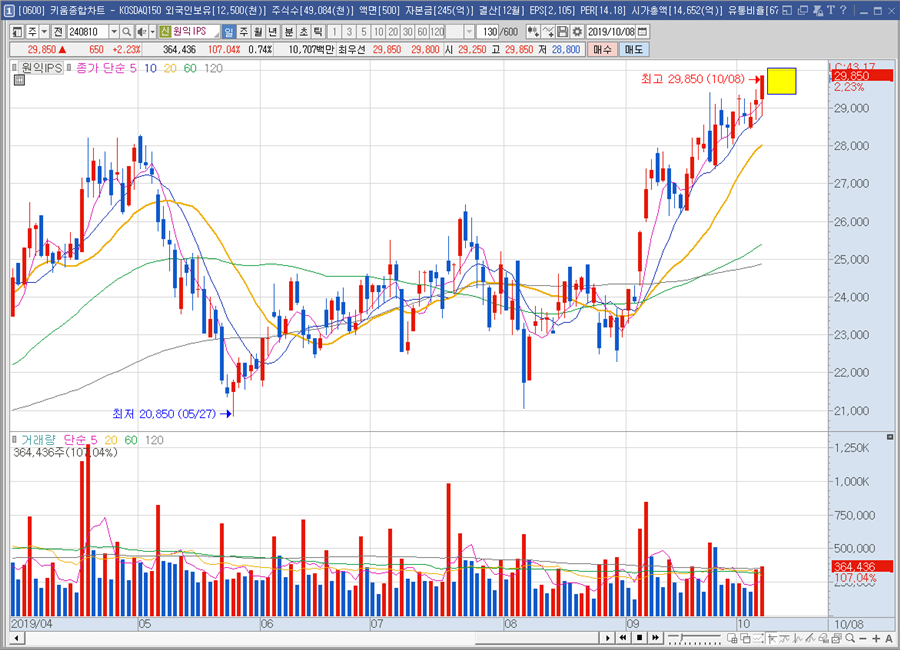This screenshot has height=650, width=900.
Task: Click the horizontal scrollbar track
Action: point(311,638)
